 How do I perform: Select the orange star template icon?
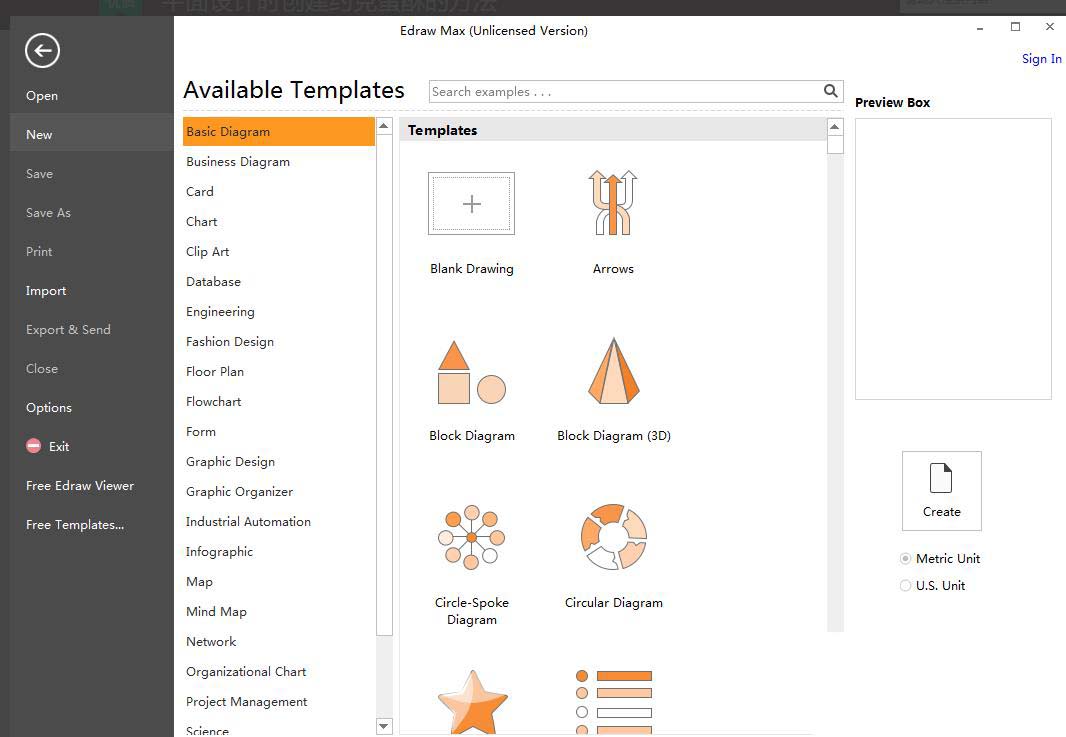pos(472,702)
